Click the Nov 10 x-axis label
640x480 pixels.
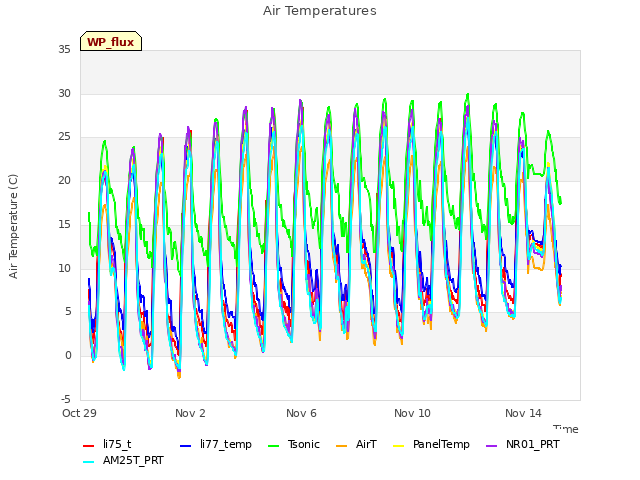point(412,413)
